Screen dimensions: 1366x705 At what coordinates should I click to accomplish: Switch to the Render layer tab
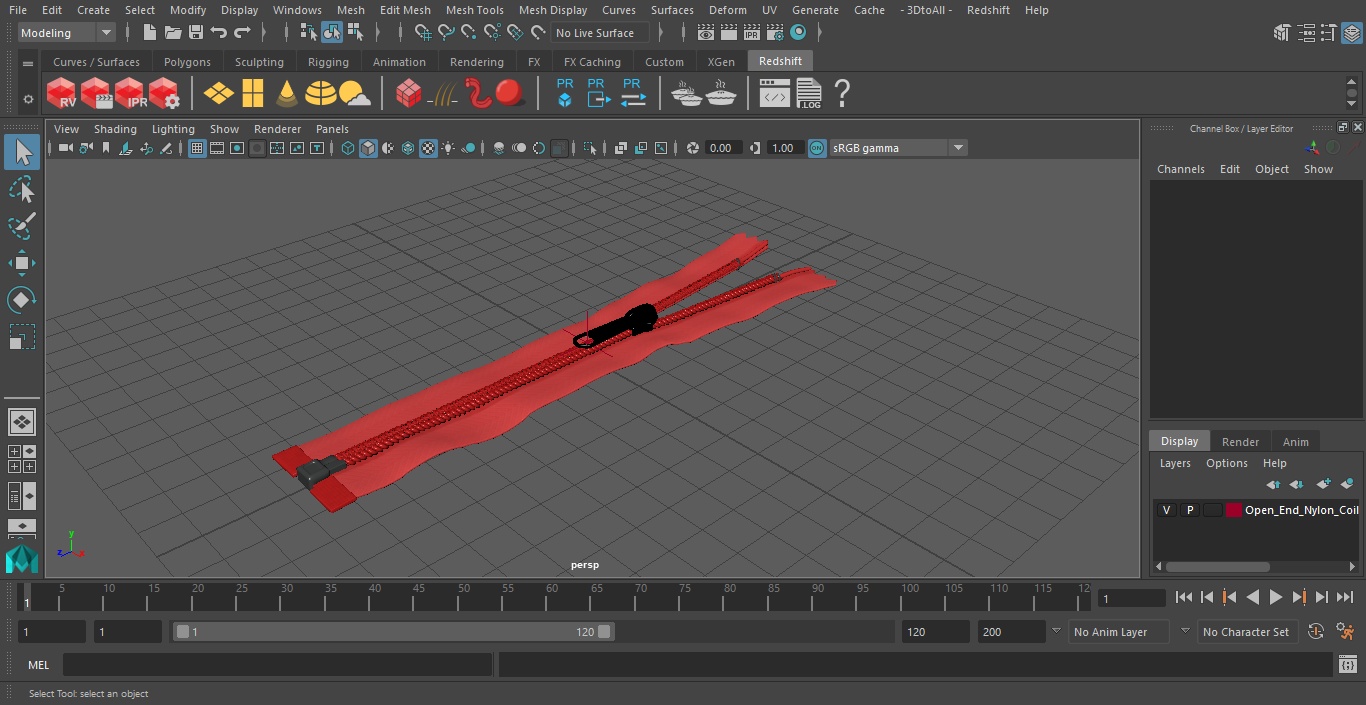(x=1240, y=442)
